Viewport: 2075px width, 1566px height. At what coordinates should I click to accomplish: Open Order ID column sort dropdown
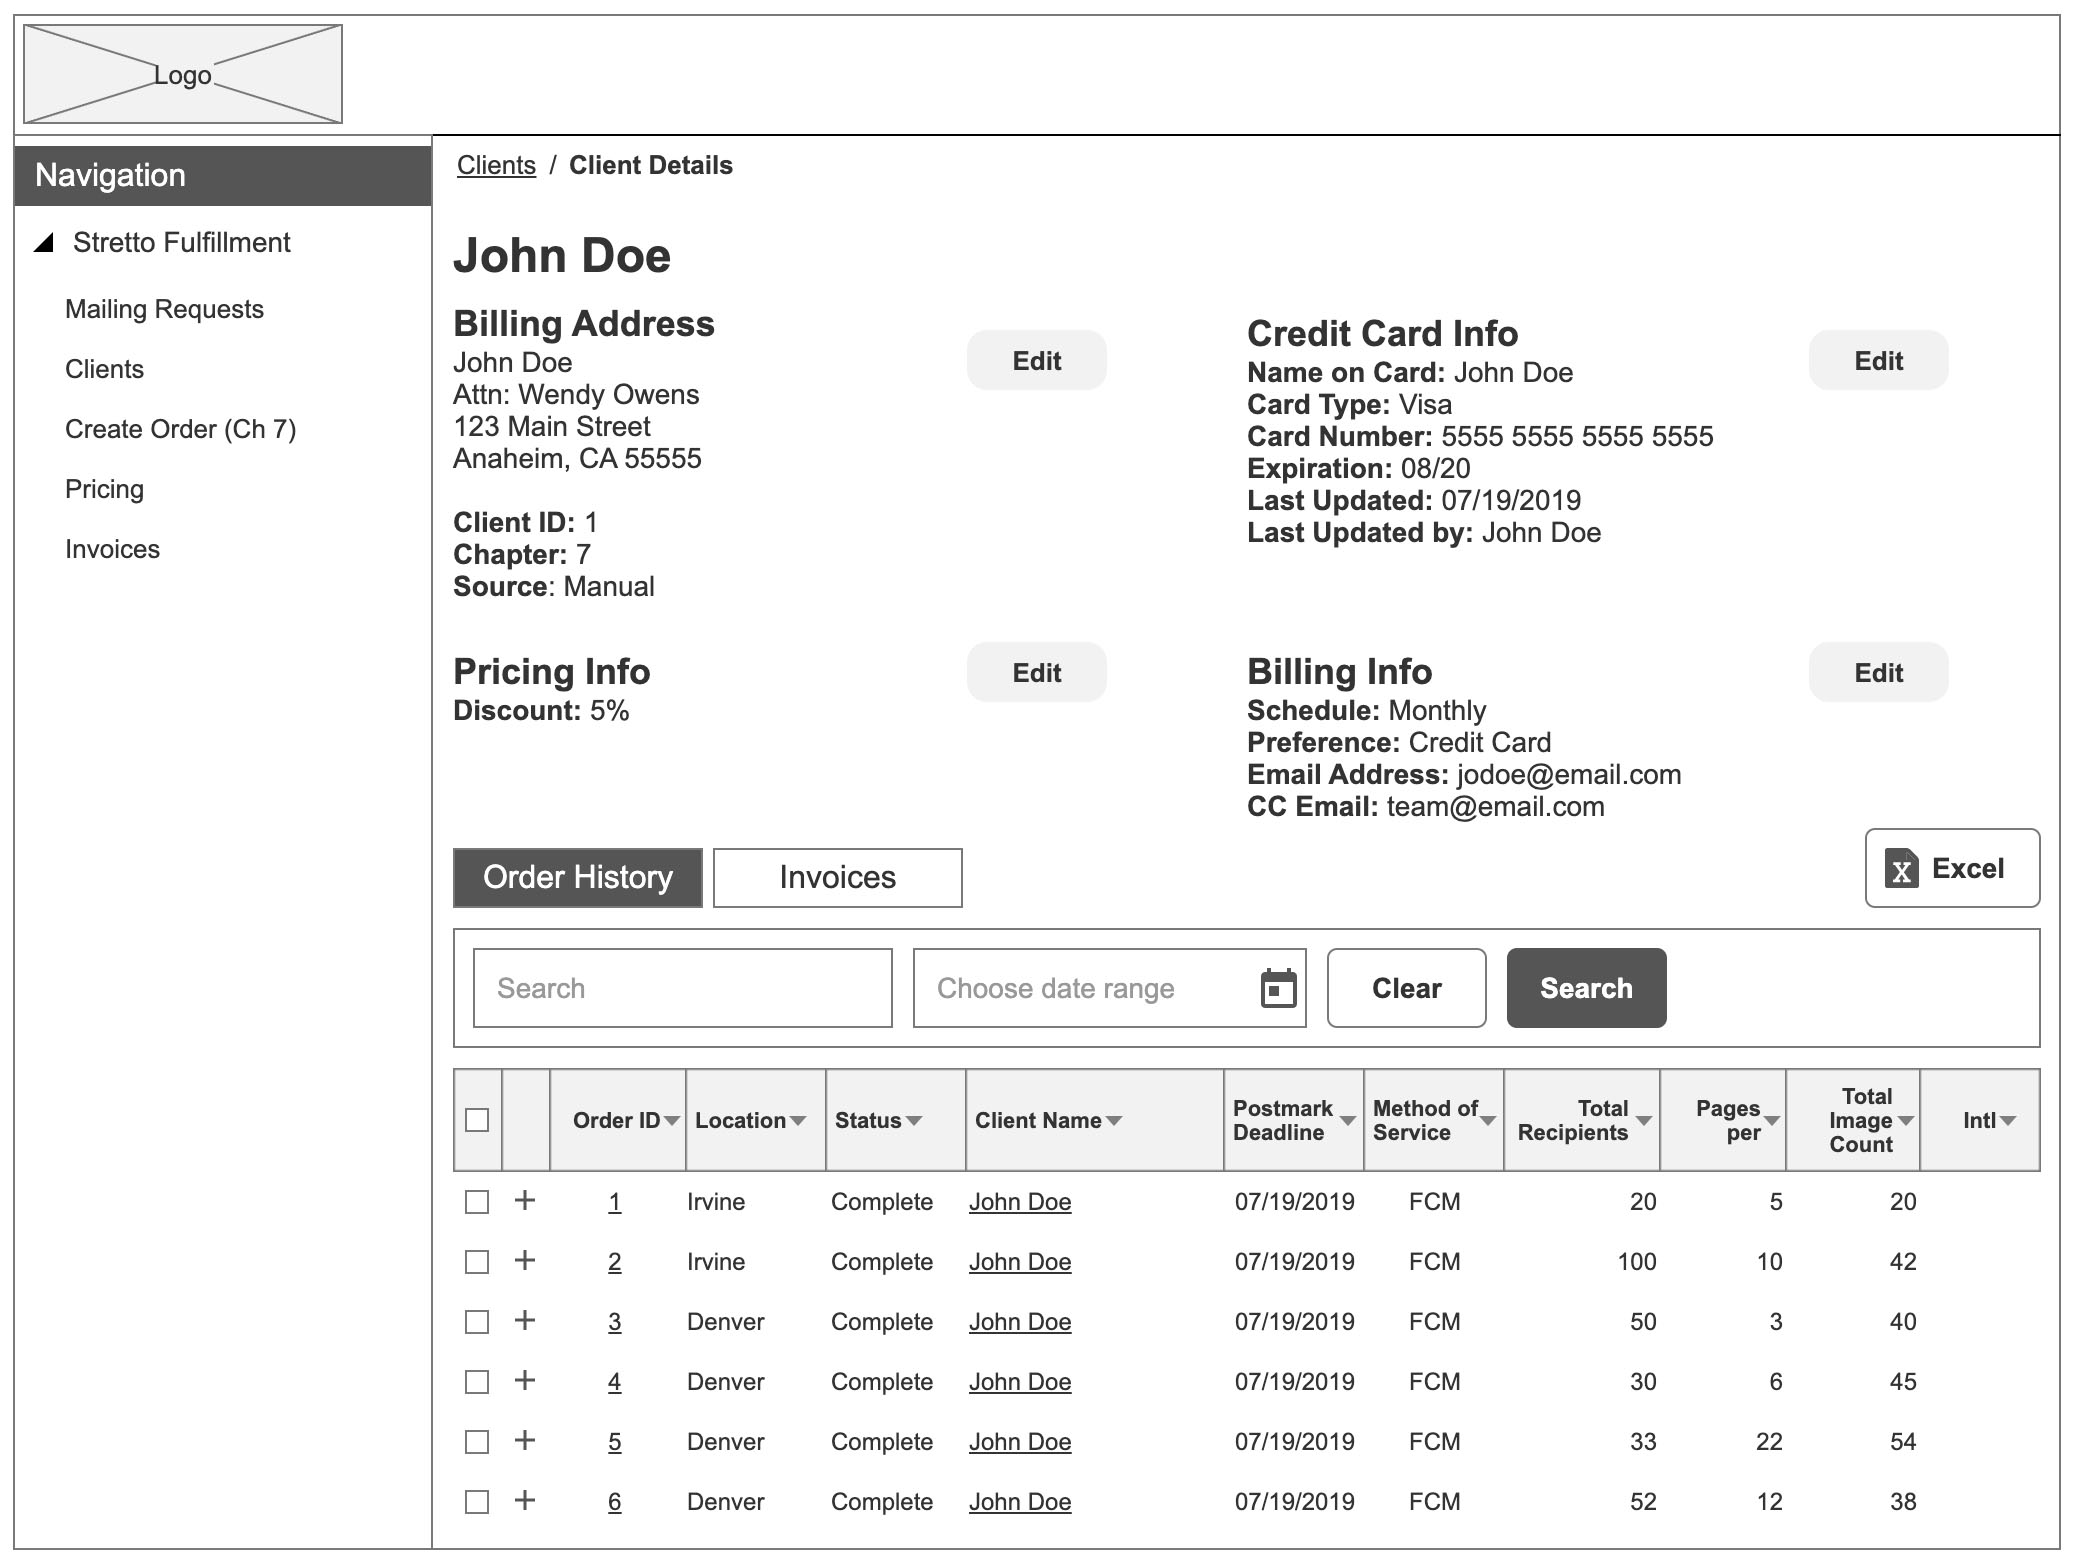(672, 1121)
